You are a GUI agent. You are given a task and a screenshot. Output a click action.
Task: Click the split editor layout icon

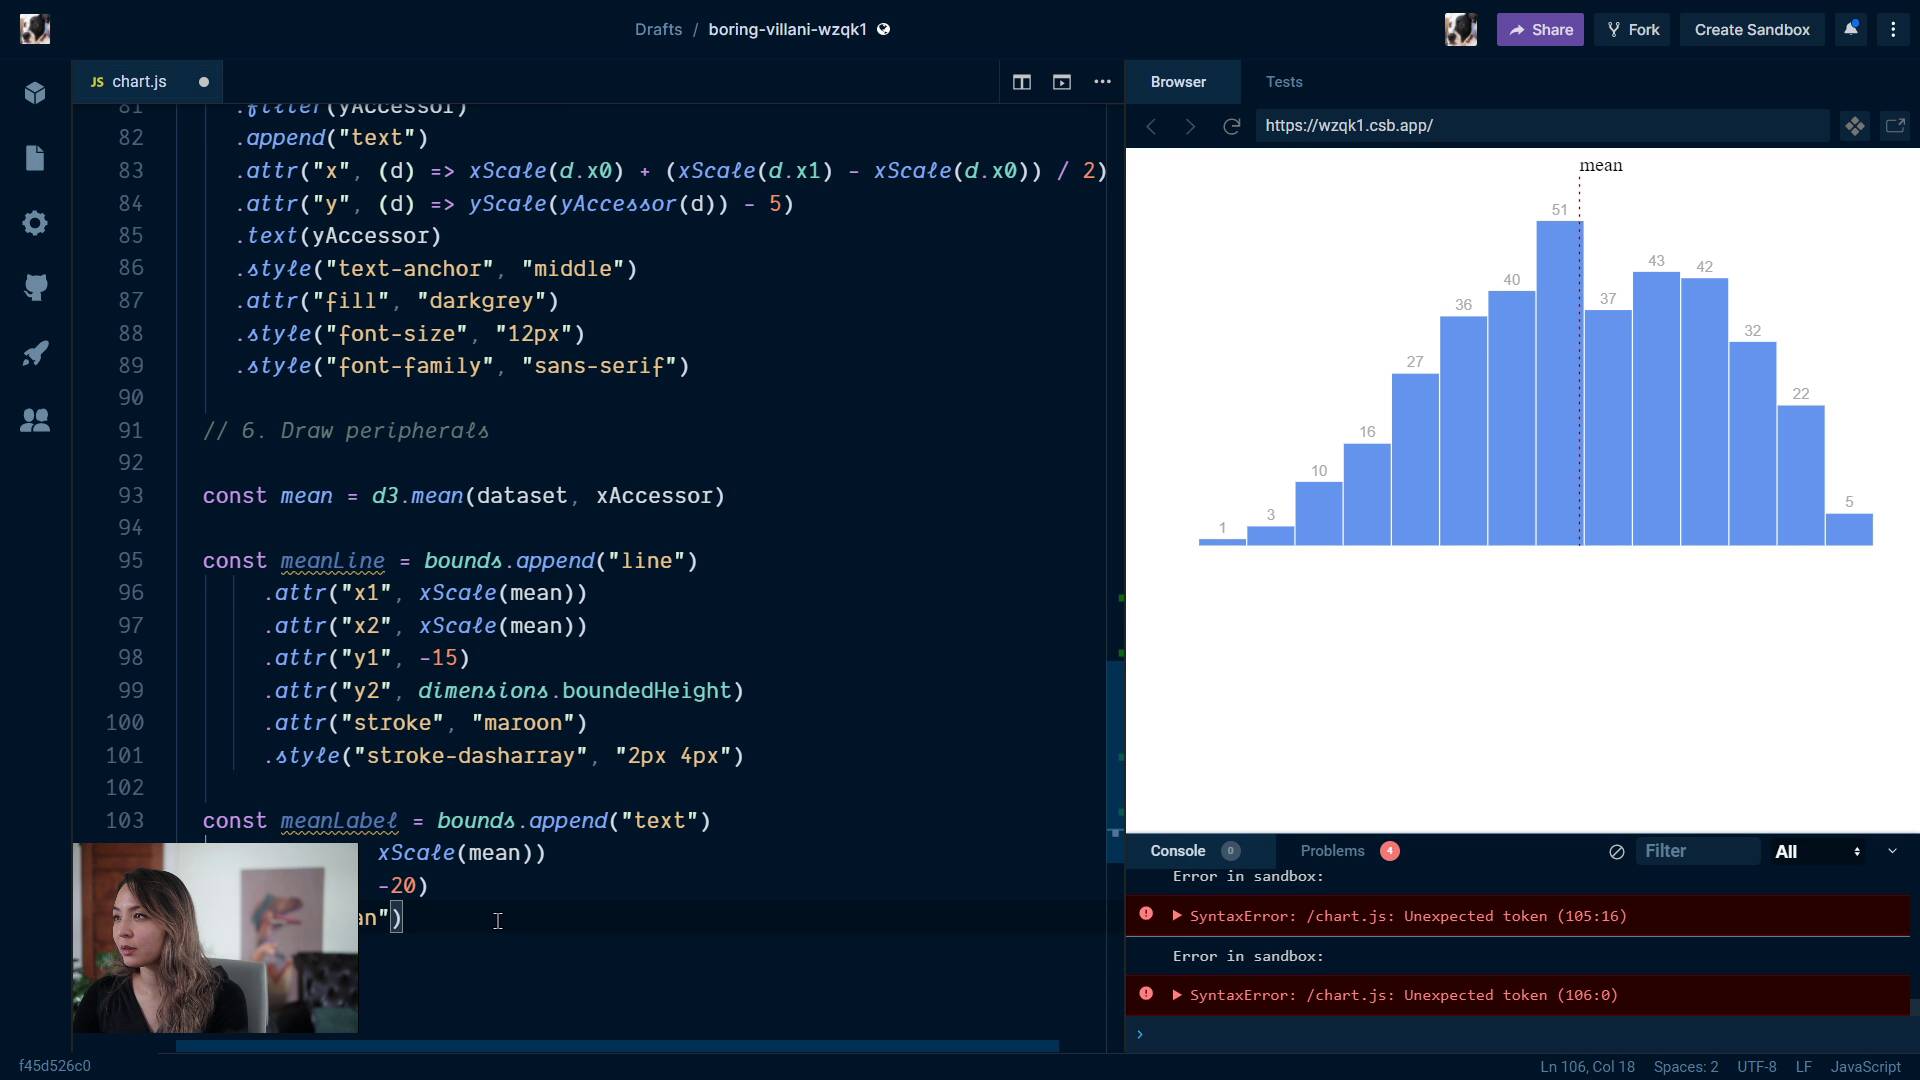[1021, 82]
